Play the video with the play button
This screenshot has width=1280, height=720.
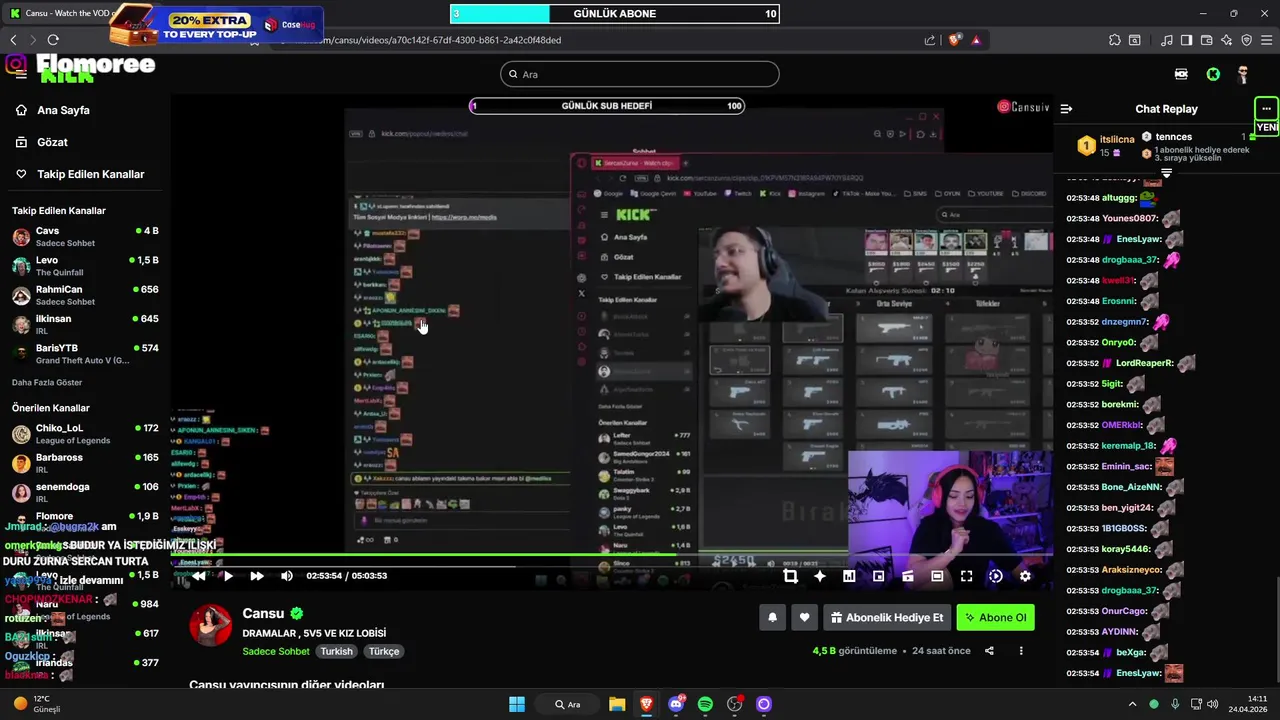(x=228, y=576)
